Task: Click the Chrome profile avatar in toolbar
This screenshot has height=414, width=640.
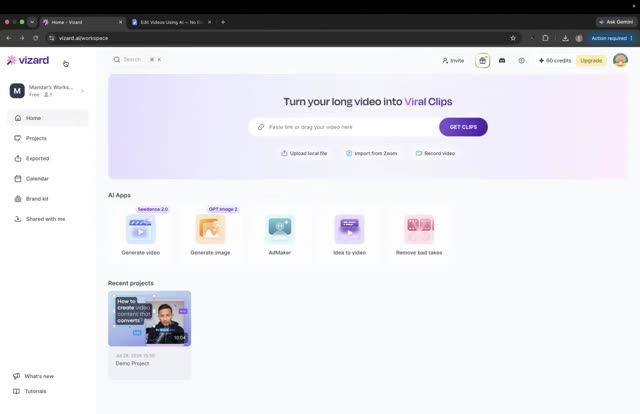Action: [579, 38]
